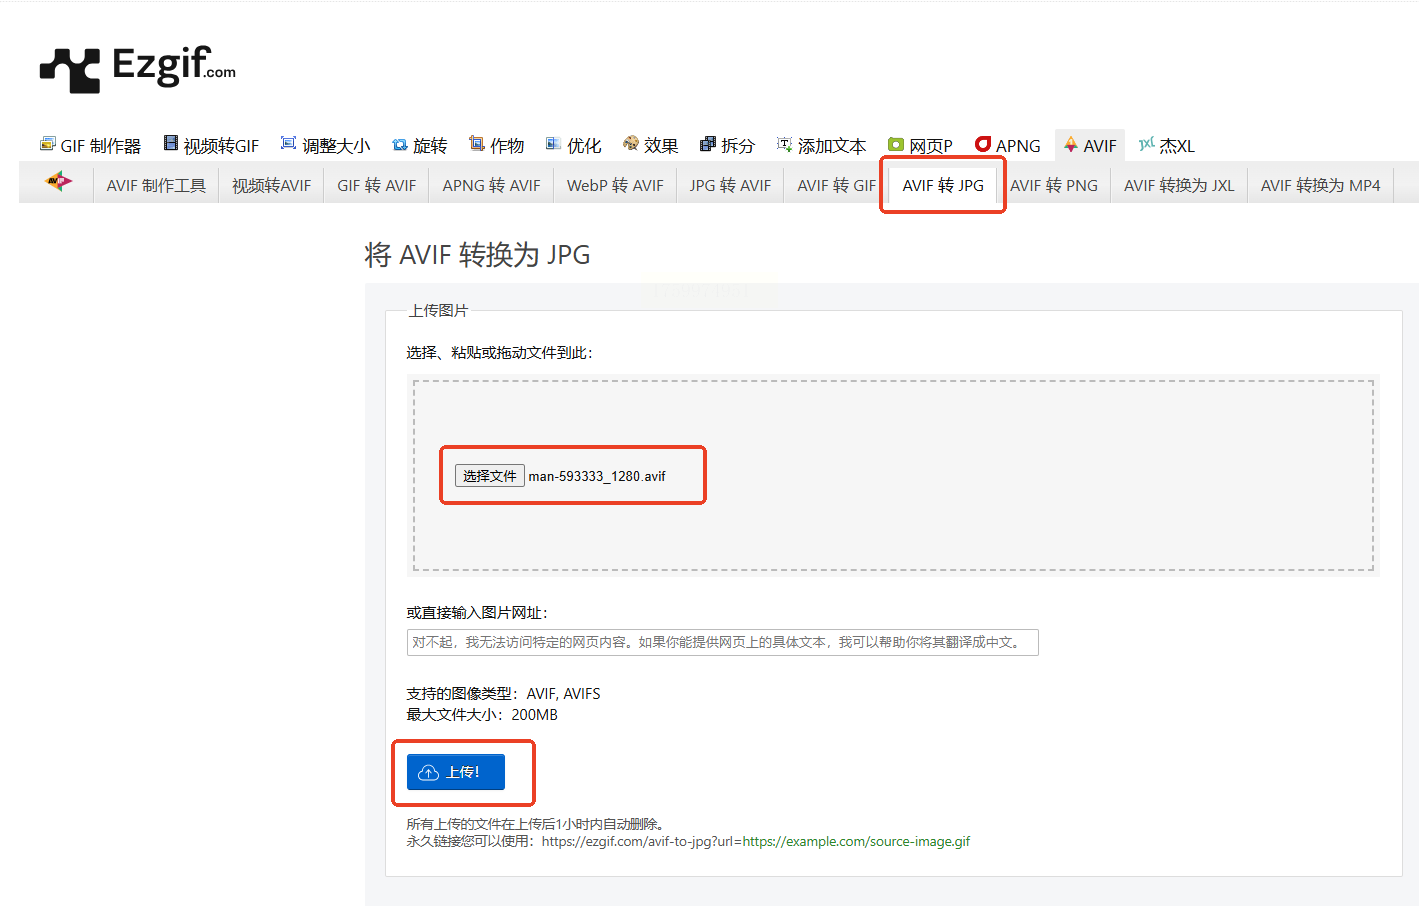Click the AVIF icon in the top menu

point(1071,144)
